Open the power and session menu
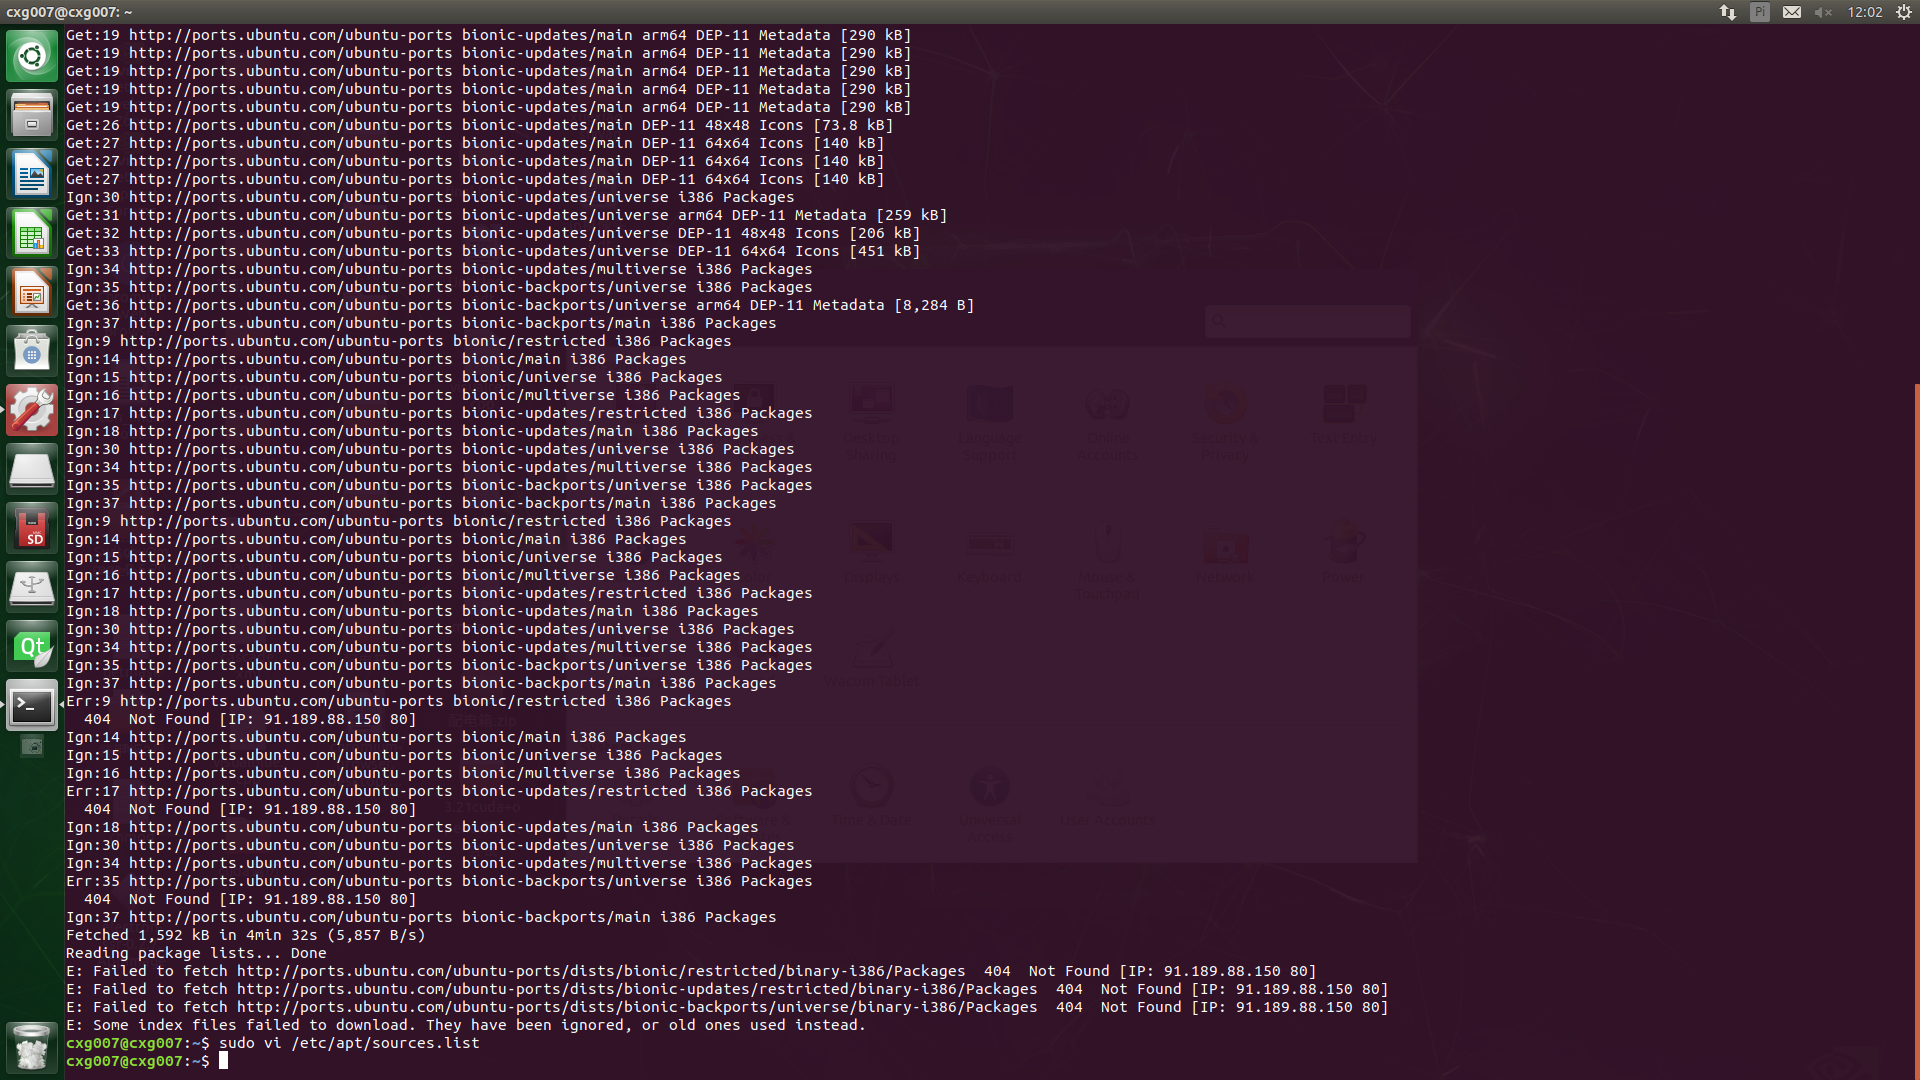 tap(1904, 12)
